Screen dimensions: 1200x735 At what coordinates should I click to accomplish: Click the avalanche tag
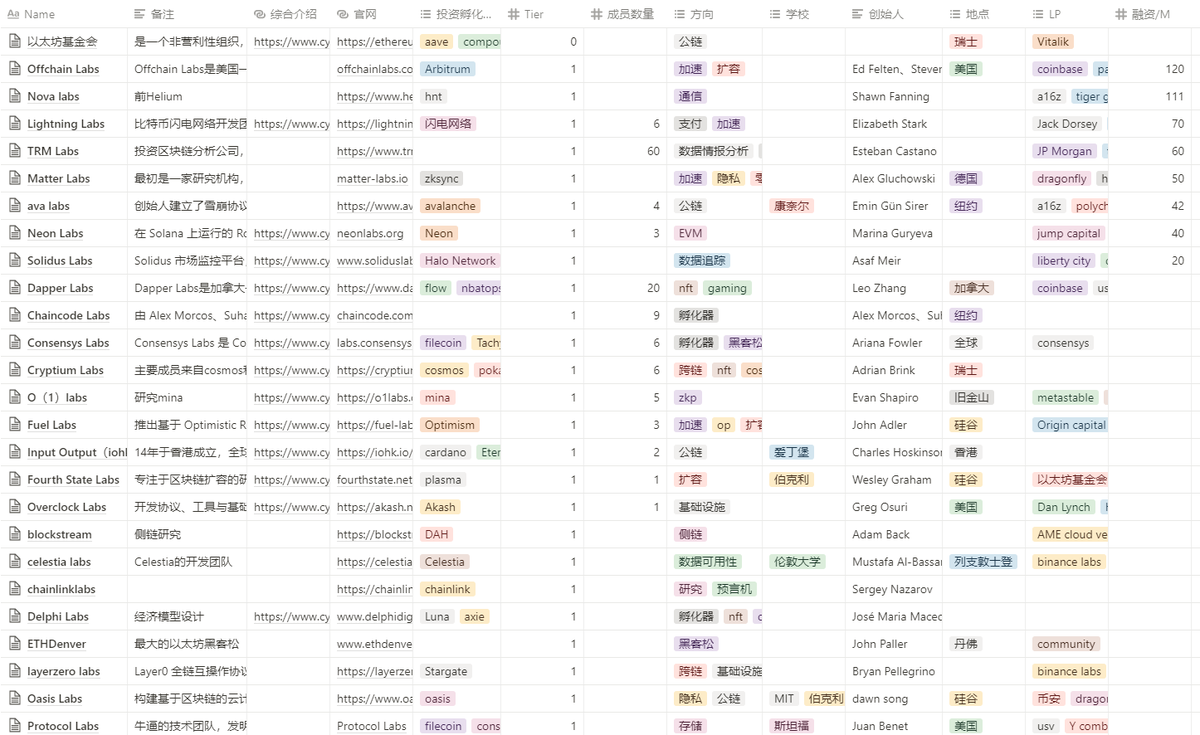coord(450,206)
